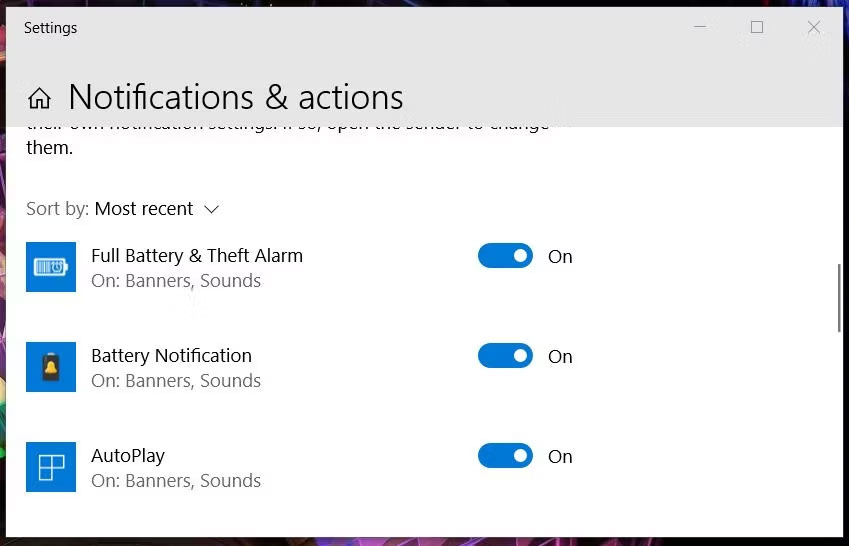This screenshot has height=546, width=849.
Task: Click the Full Battery & Theft Alarm icon
Action: click(51, 267)
